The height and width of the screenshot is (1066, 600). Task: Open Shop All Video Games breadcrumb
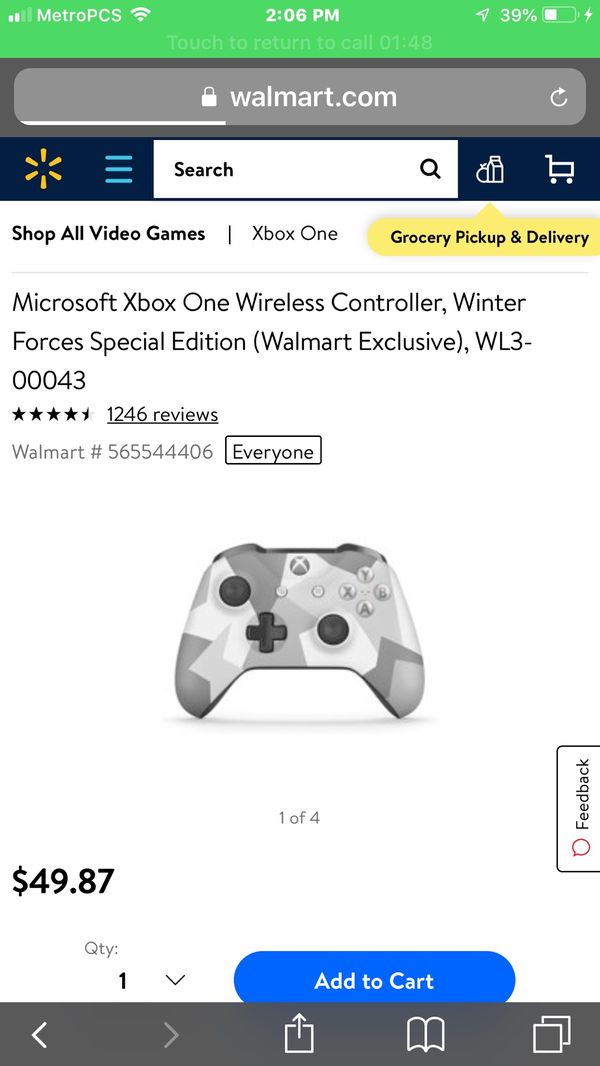pos(108,233)
